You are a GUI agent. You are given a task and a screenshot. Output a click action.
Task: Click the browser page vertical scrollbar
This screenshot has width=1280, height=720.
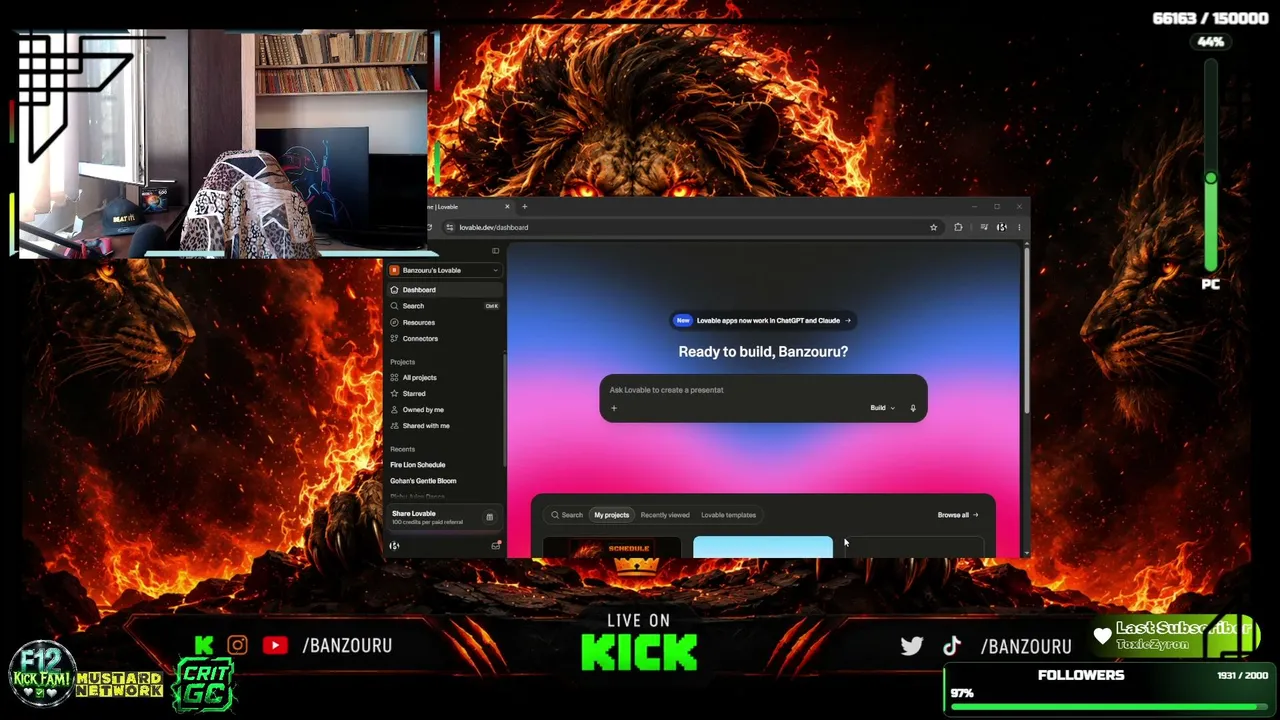pyautogui.click(x=1026, y=330)
